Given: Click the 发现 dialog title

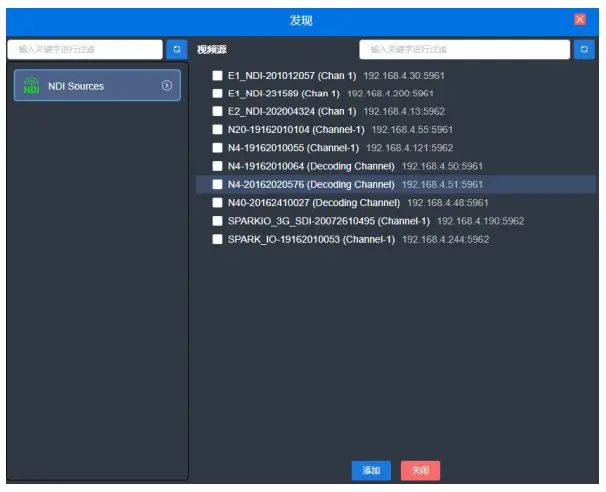Looking at the screenshot, I should 301,20.
